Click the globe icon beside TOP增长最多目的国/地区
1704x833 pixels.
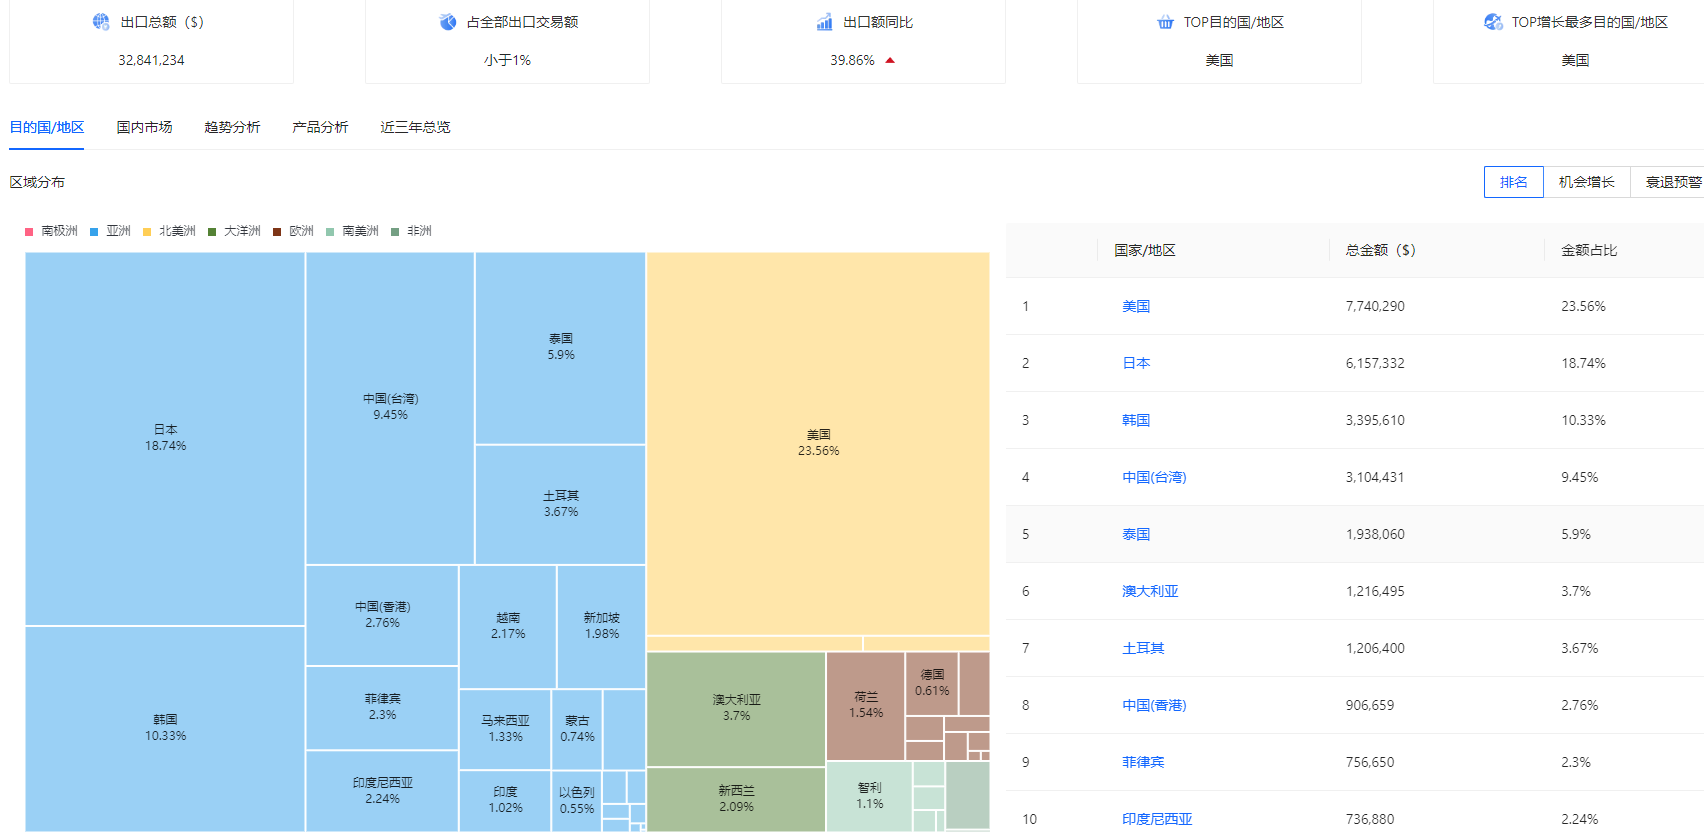(1493, 22)
